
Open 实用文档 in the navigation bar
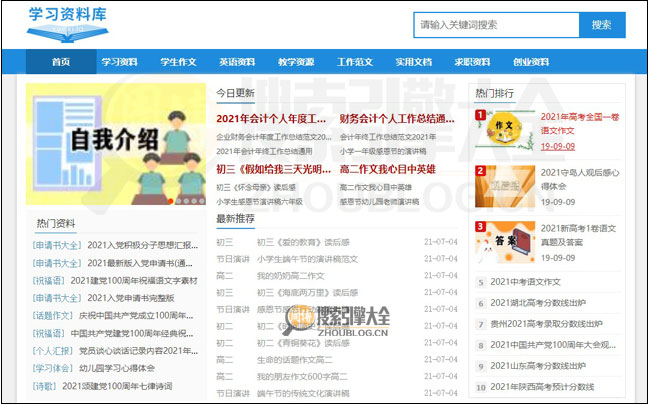pos(413,62)
